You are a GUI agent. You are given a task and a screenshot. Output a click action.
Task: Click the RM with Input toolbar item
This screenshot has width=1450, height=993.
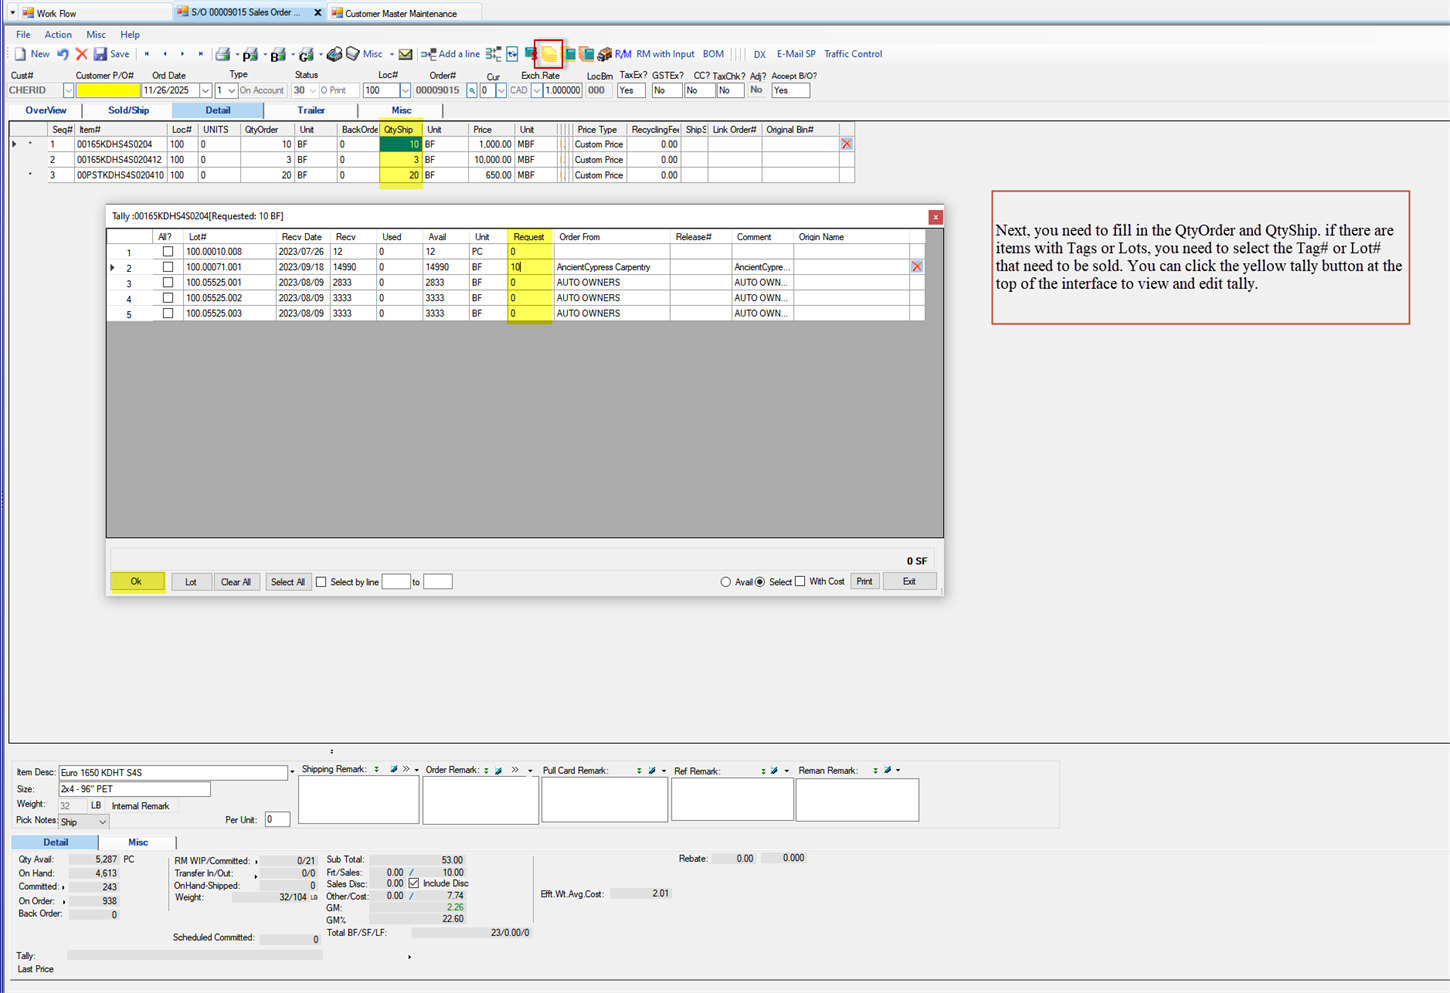point(664,54)
